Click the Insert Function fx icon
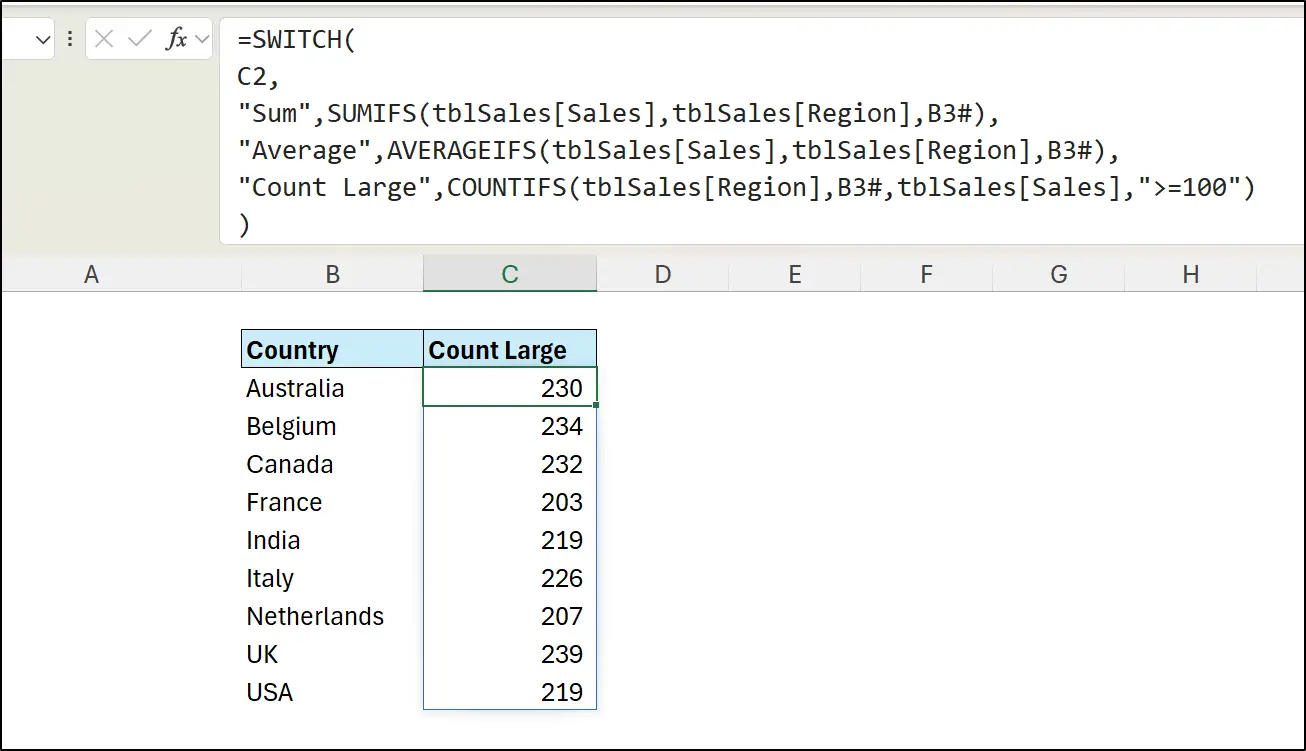 pyautogui.click(x=176, y=39)
